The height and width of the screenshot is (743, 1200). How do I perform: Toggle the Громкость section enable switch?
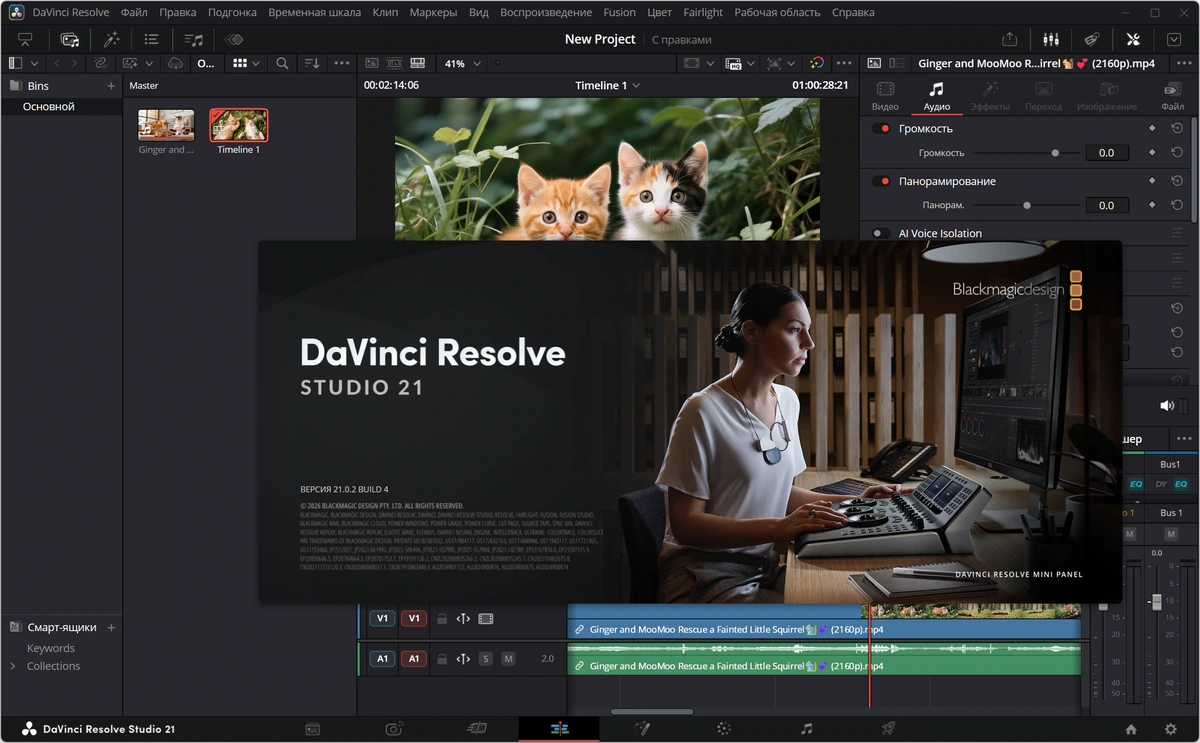click(881, 129)
